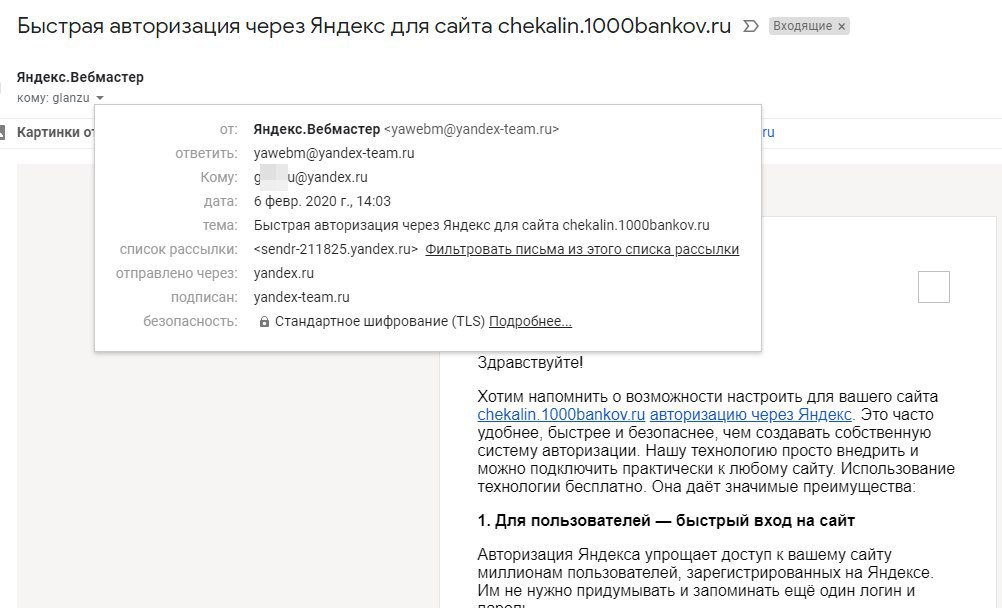Open авторизацию через Яндекс link
The height and width of the screenshot is (608, 1002).
(x=751, y=414)
